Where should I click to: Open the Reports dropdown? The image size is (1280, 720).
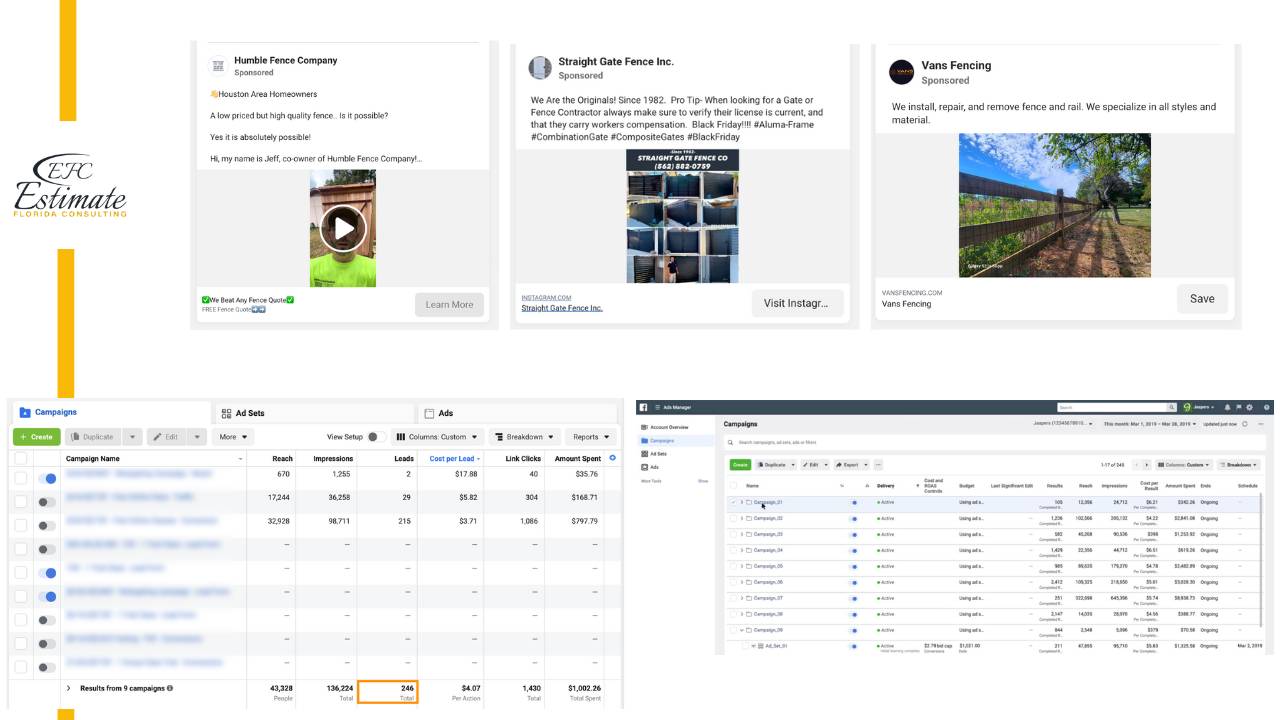(592, 437)
